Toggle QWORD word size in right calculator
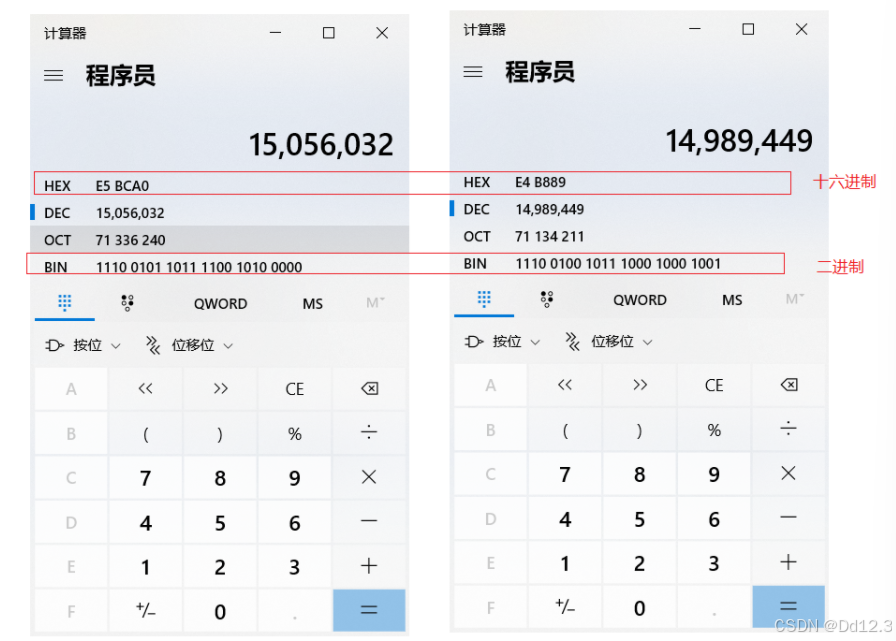Screen dimensions: 896x641 click(640, 300)
